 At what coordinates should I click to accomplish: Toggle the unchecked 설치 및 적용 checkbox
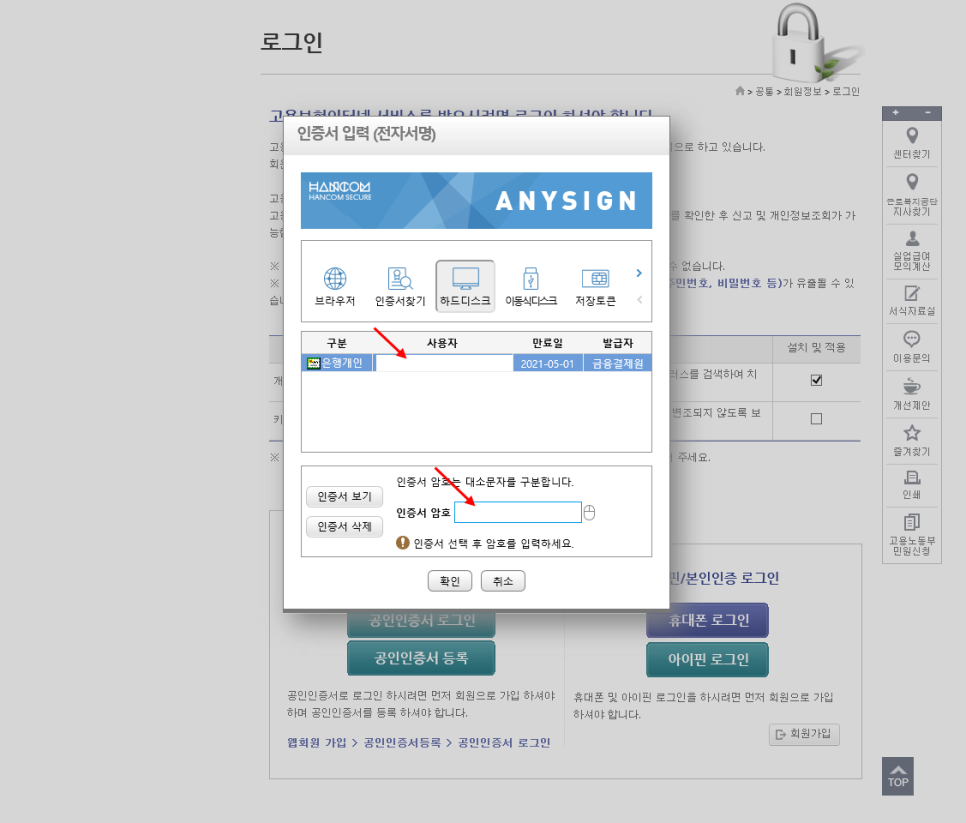point(816,419)
